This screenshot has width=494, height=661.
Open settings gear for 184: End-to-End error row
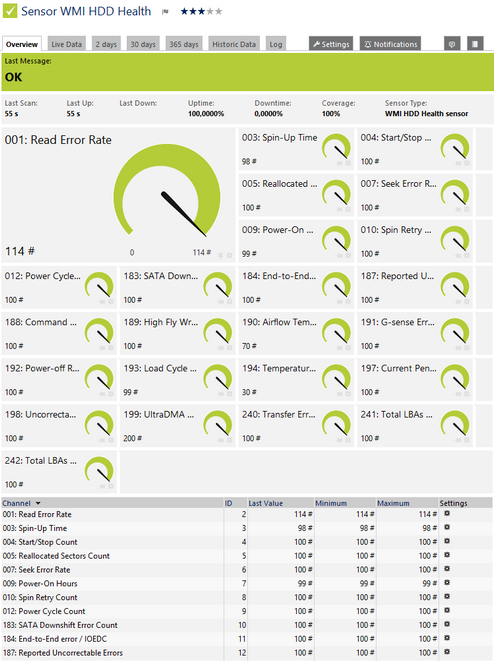[447, 638]
